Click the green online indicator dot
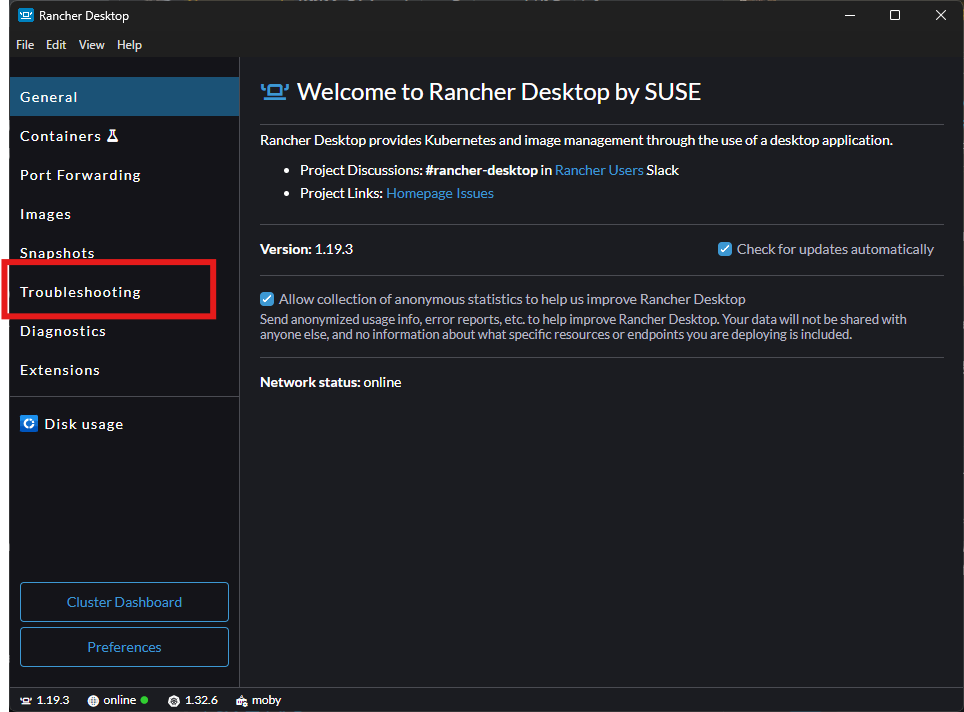The height and width of the screenshot is (712, 964). click(144, 700)
